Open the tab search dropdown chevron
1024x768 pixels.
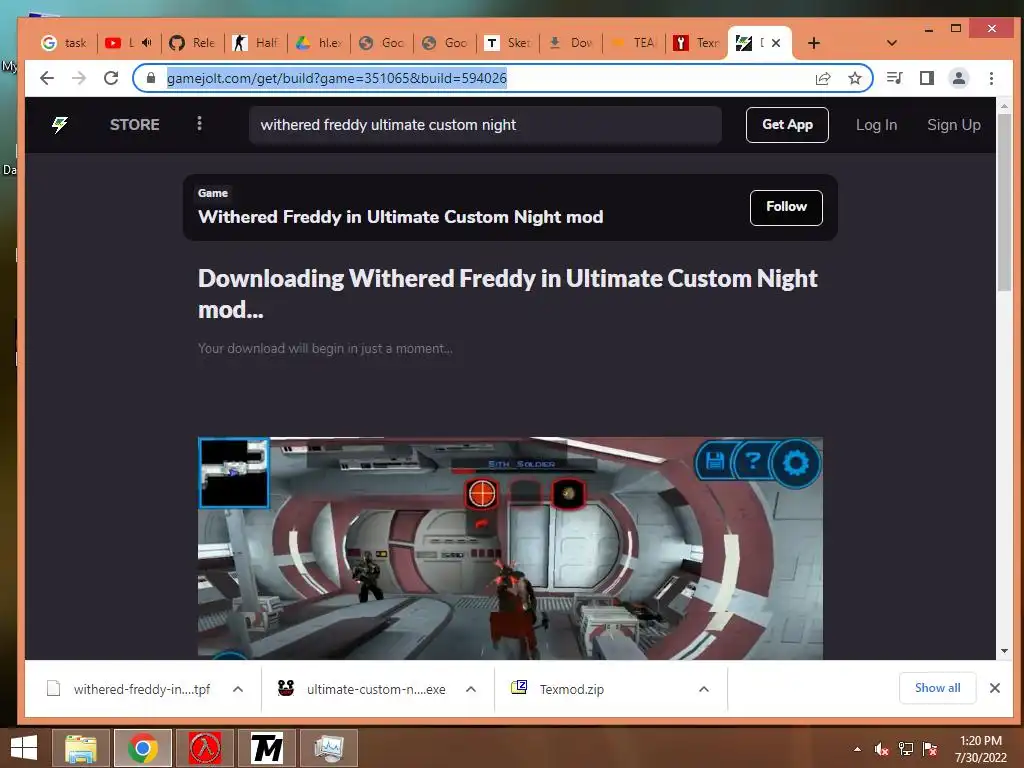click(x=891, y=43)
